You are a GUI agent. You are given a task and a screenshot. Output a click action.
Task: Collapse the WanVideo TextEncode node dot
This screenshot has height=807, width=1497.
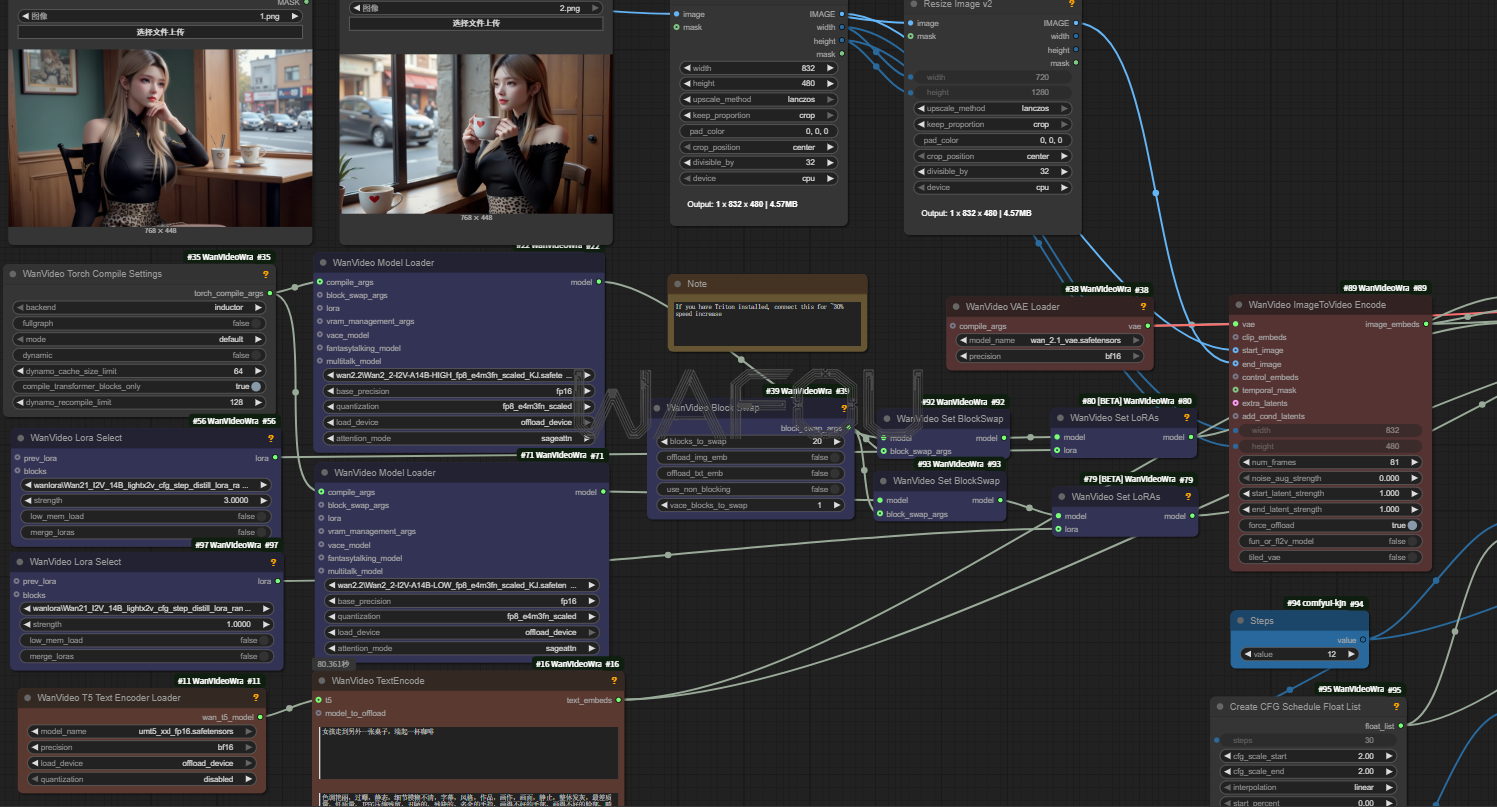pyautogui.click(x=322, y=681)
